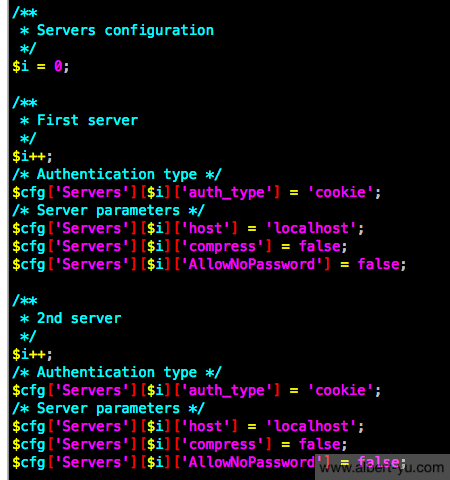Click 'Authentication type' comment in First server section

click(x=117, y=174)
